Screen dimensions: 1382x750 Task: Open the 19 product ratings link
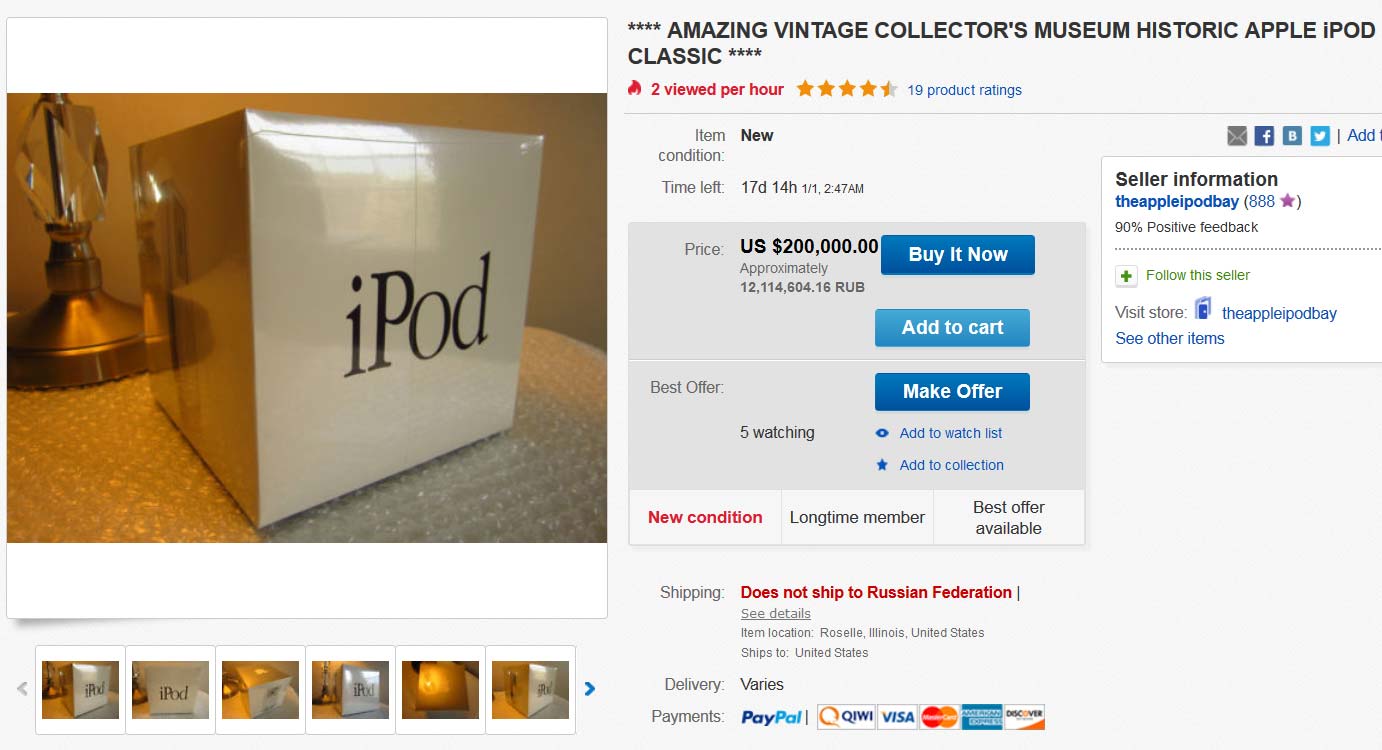click(964, 90)
